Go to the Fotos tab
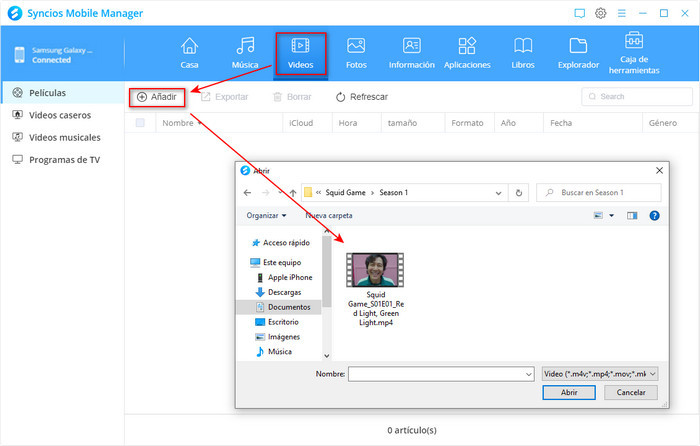 [356, 53]
